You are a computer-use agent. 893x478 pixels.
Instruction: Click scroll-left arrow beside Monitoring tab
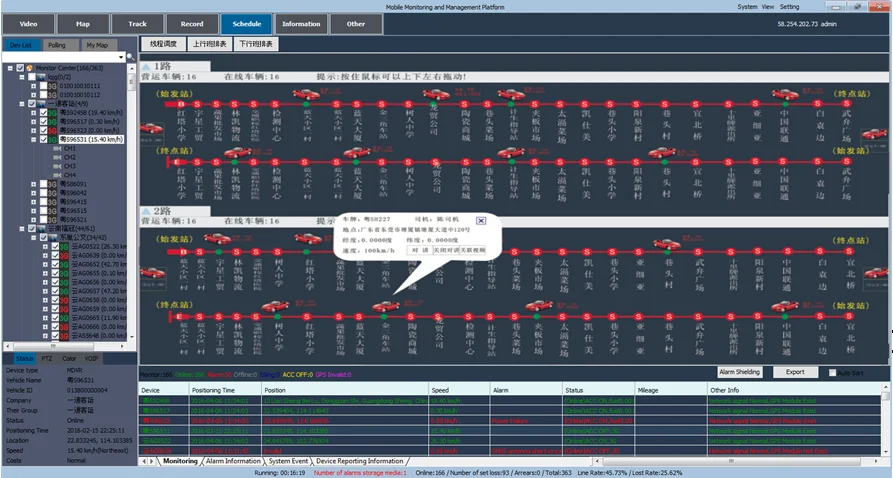(x=143, y=461)
